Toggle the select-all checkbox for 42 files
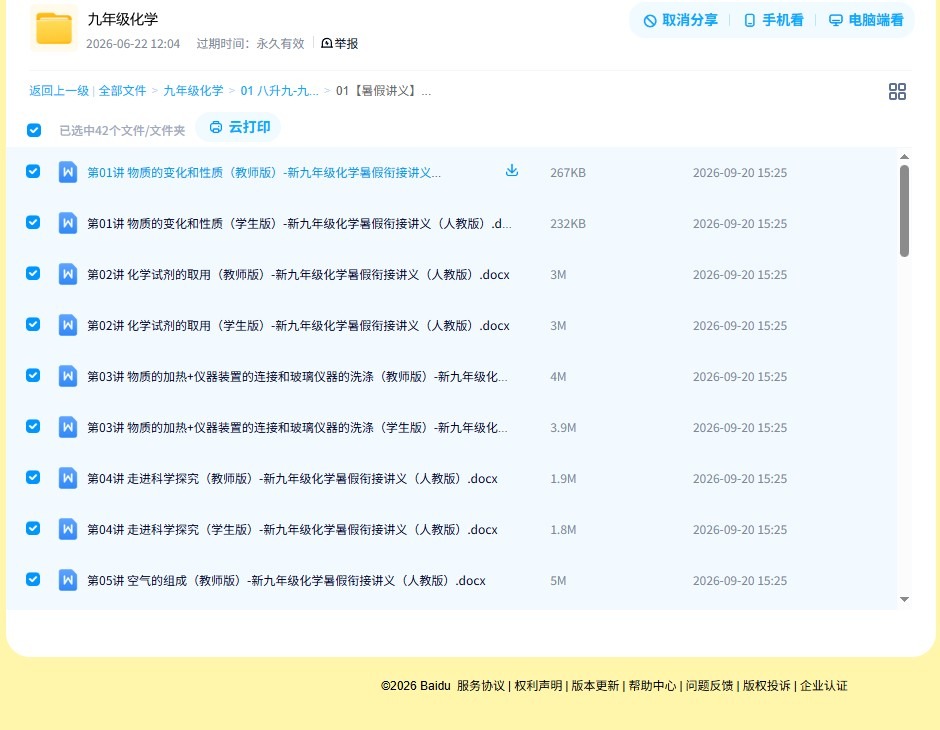This screenshot has width=940, height=730. coord(34,130)
